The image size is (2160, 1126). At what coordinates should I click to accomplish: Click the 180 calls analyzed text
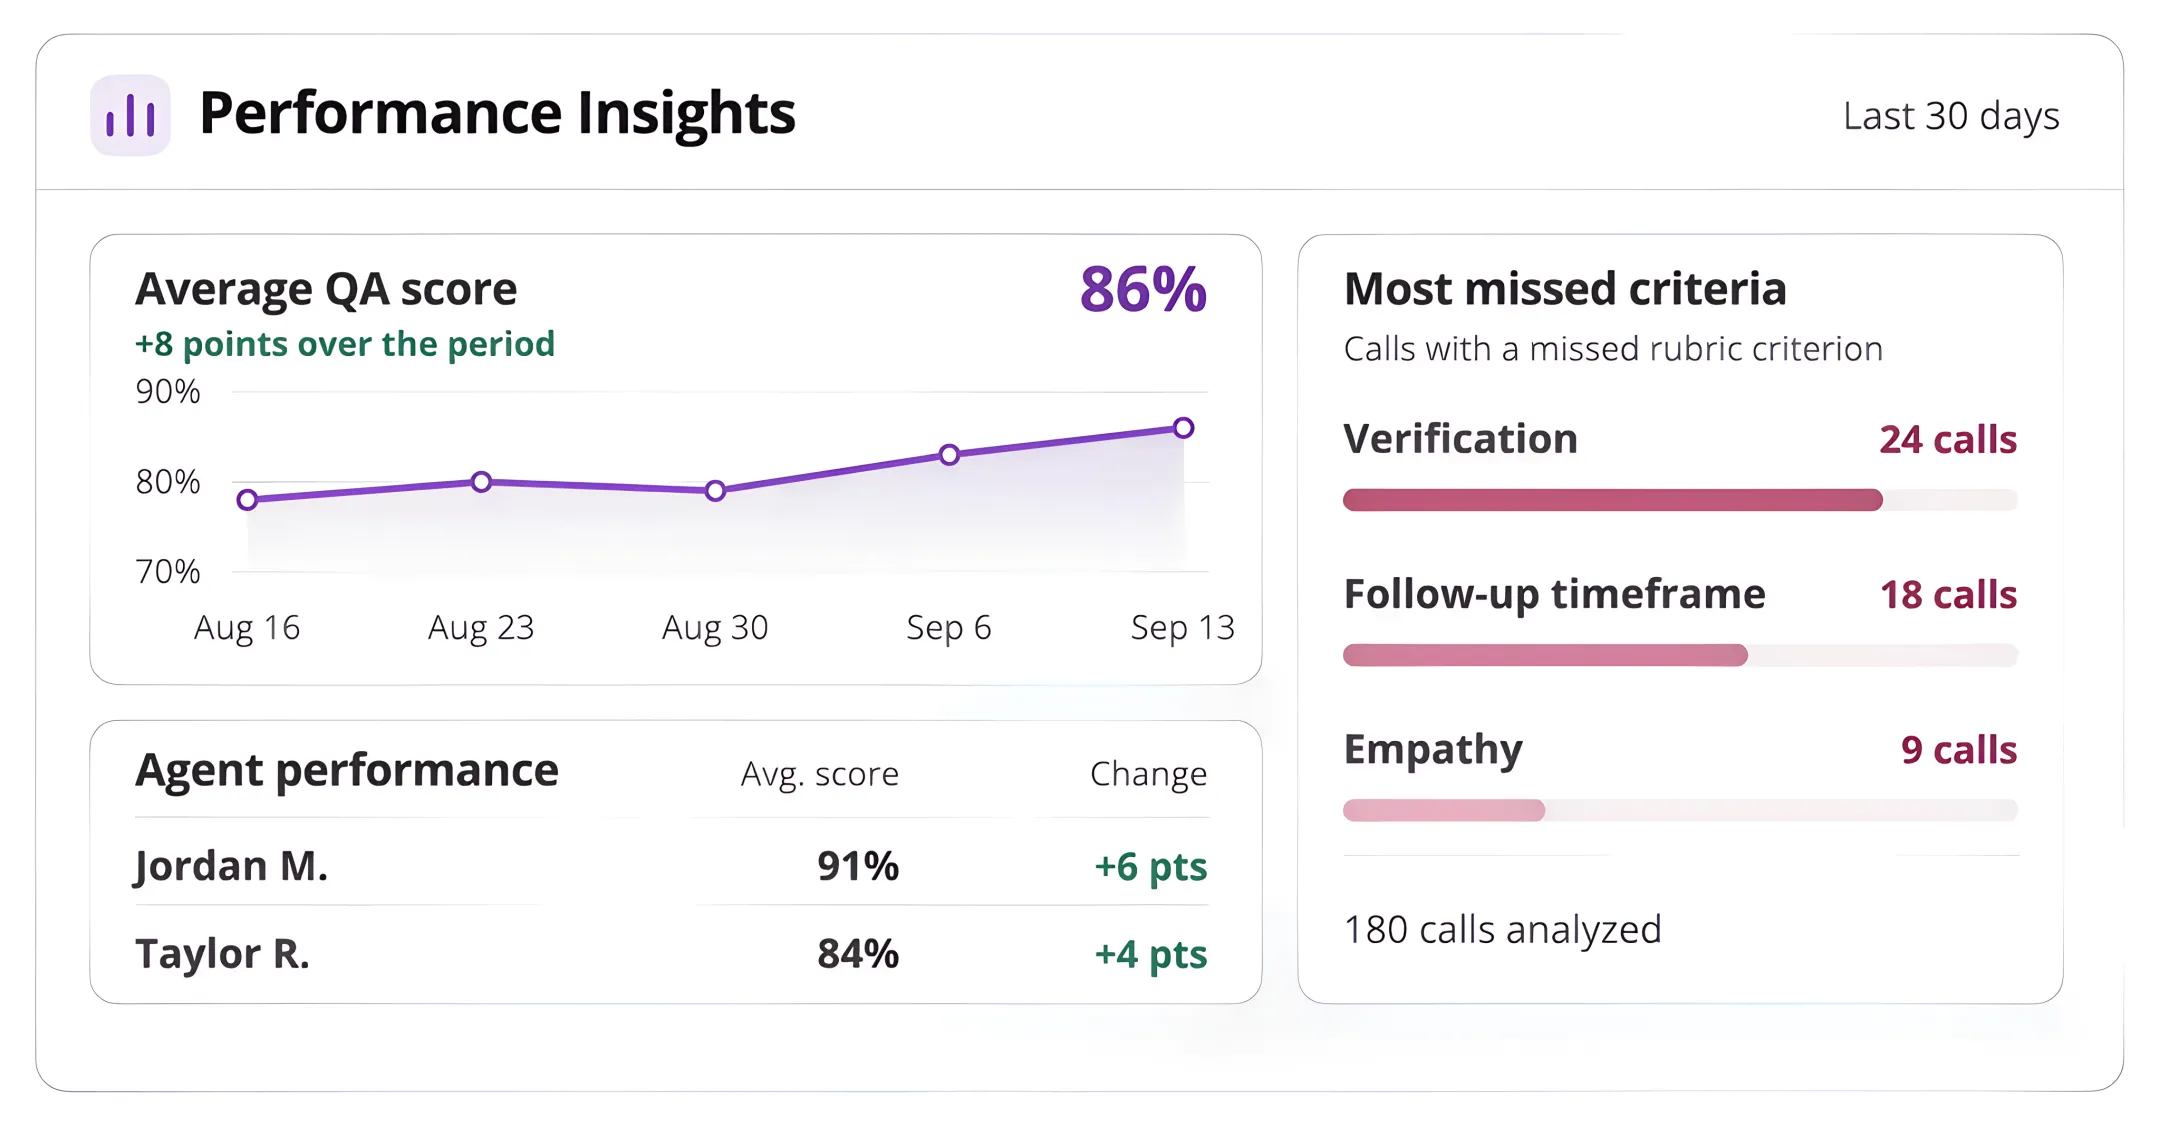(1502, 929)
